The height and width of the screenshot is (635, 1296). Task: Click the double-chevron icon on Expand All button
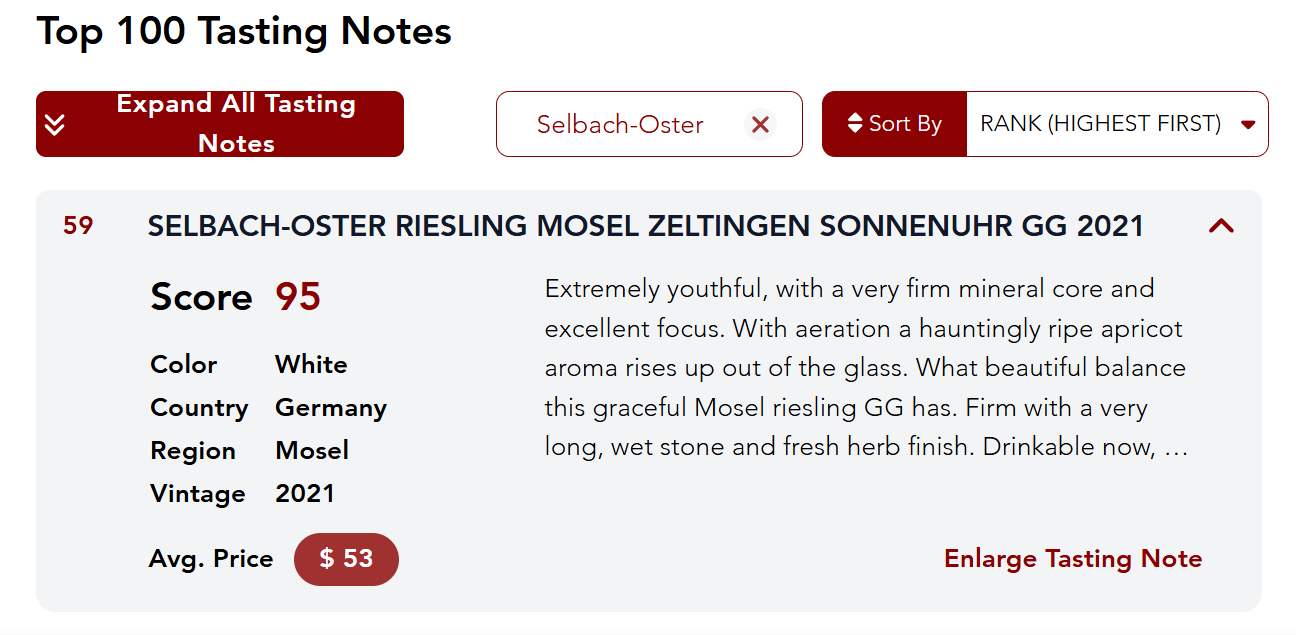tap(56, 124)
